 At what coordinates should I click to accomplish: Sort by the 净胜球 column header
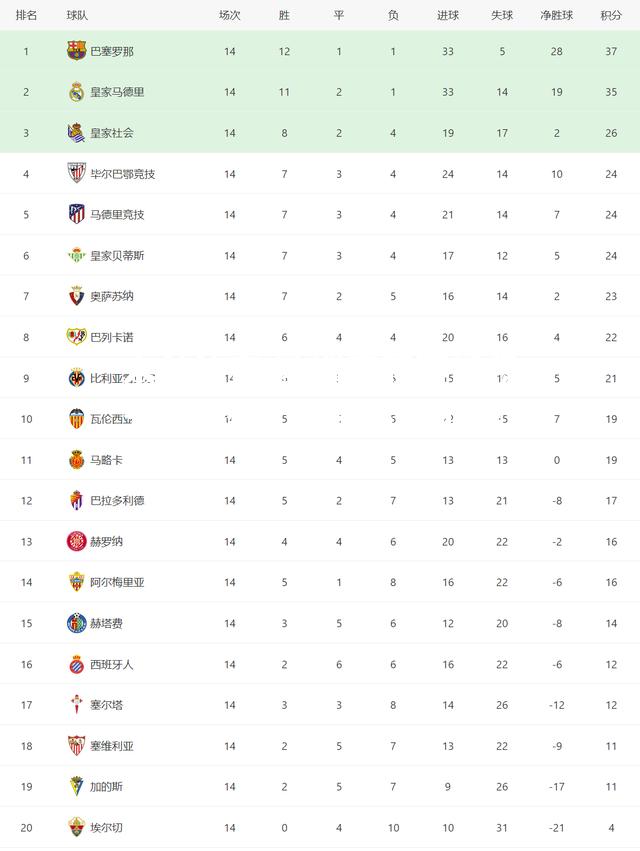(x=557, y=15)
